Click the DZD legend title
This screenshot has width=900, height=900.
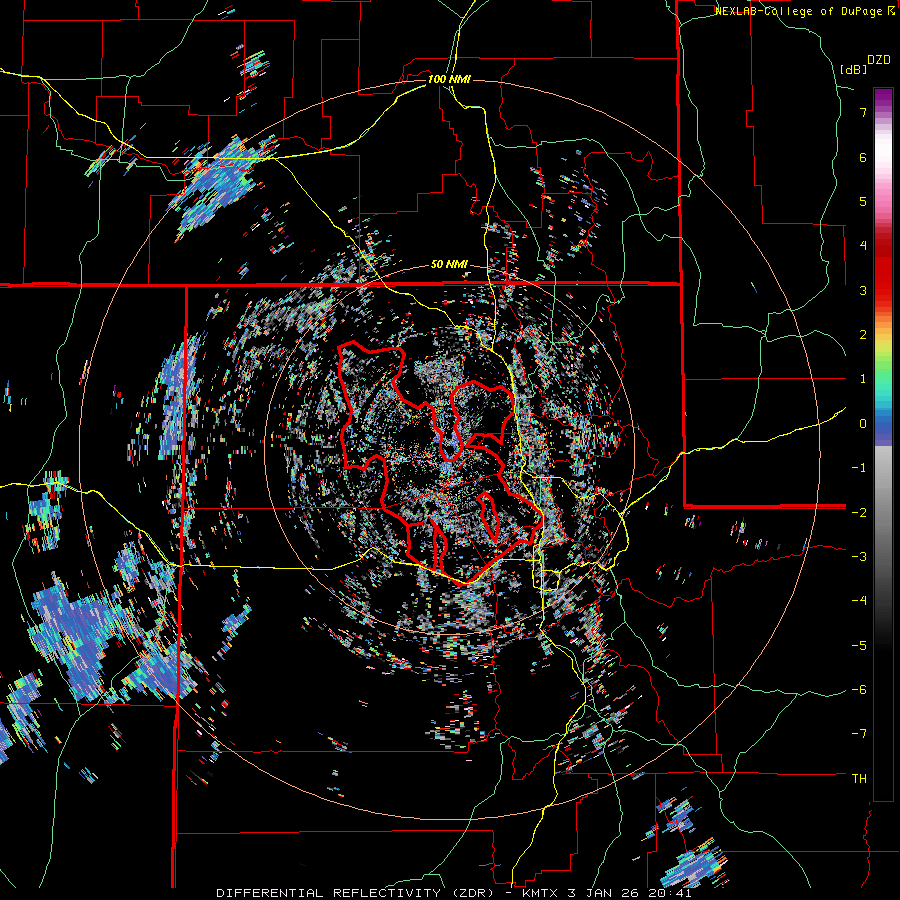[878, 60]
